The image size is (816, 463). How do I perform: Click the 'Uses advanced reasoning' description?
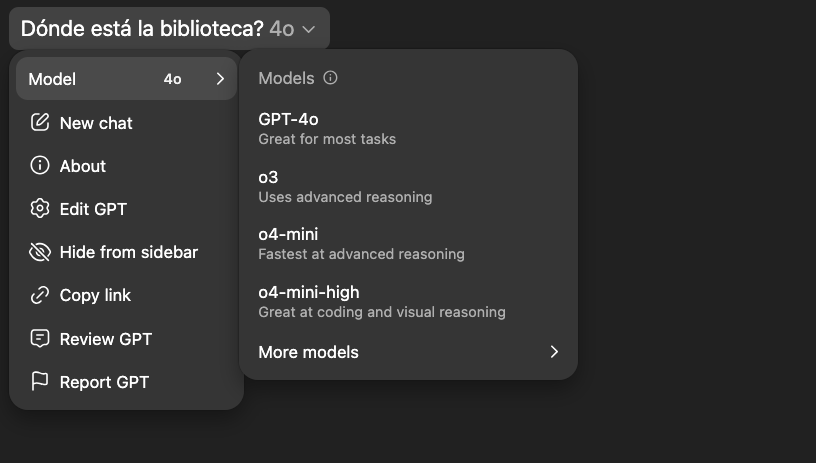345,197
